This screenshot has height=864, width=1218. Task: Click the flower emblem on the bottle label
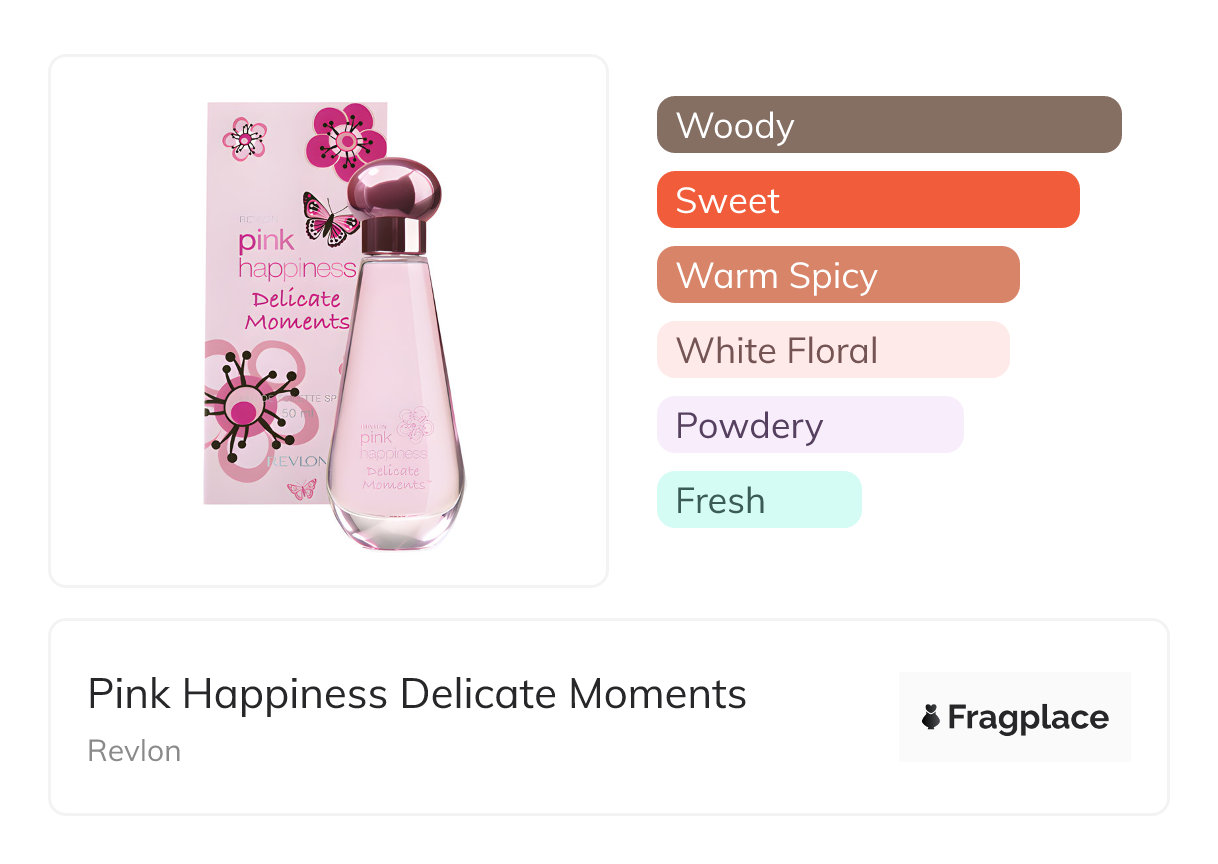tap(414, 423)
